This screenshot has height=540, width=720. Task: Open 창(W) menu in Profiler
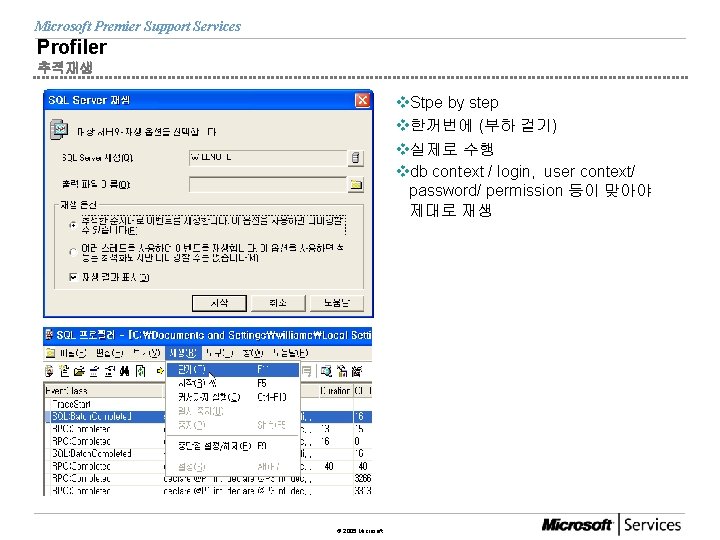click(253, 353)
